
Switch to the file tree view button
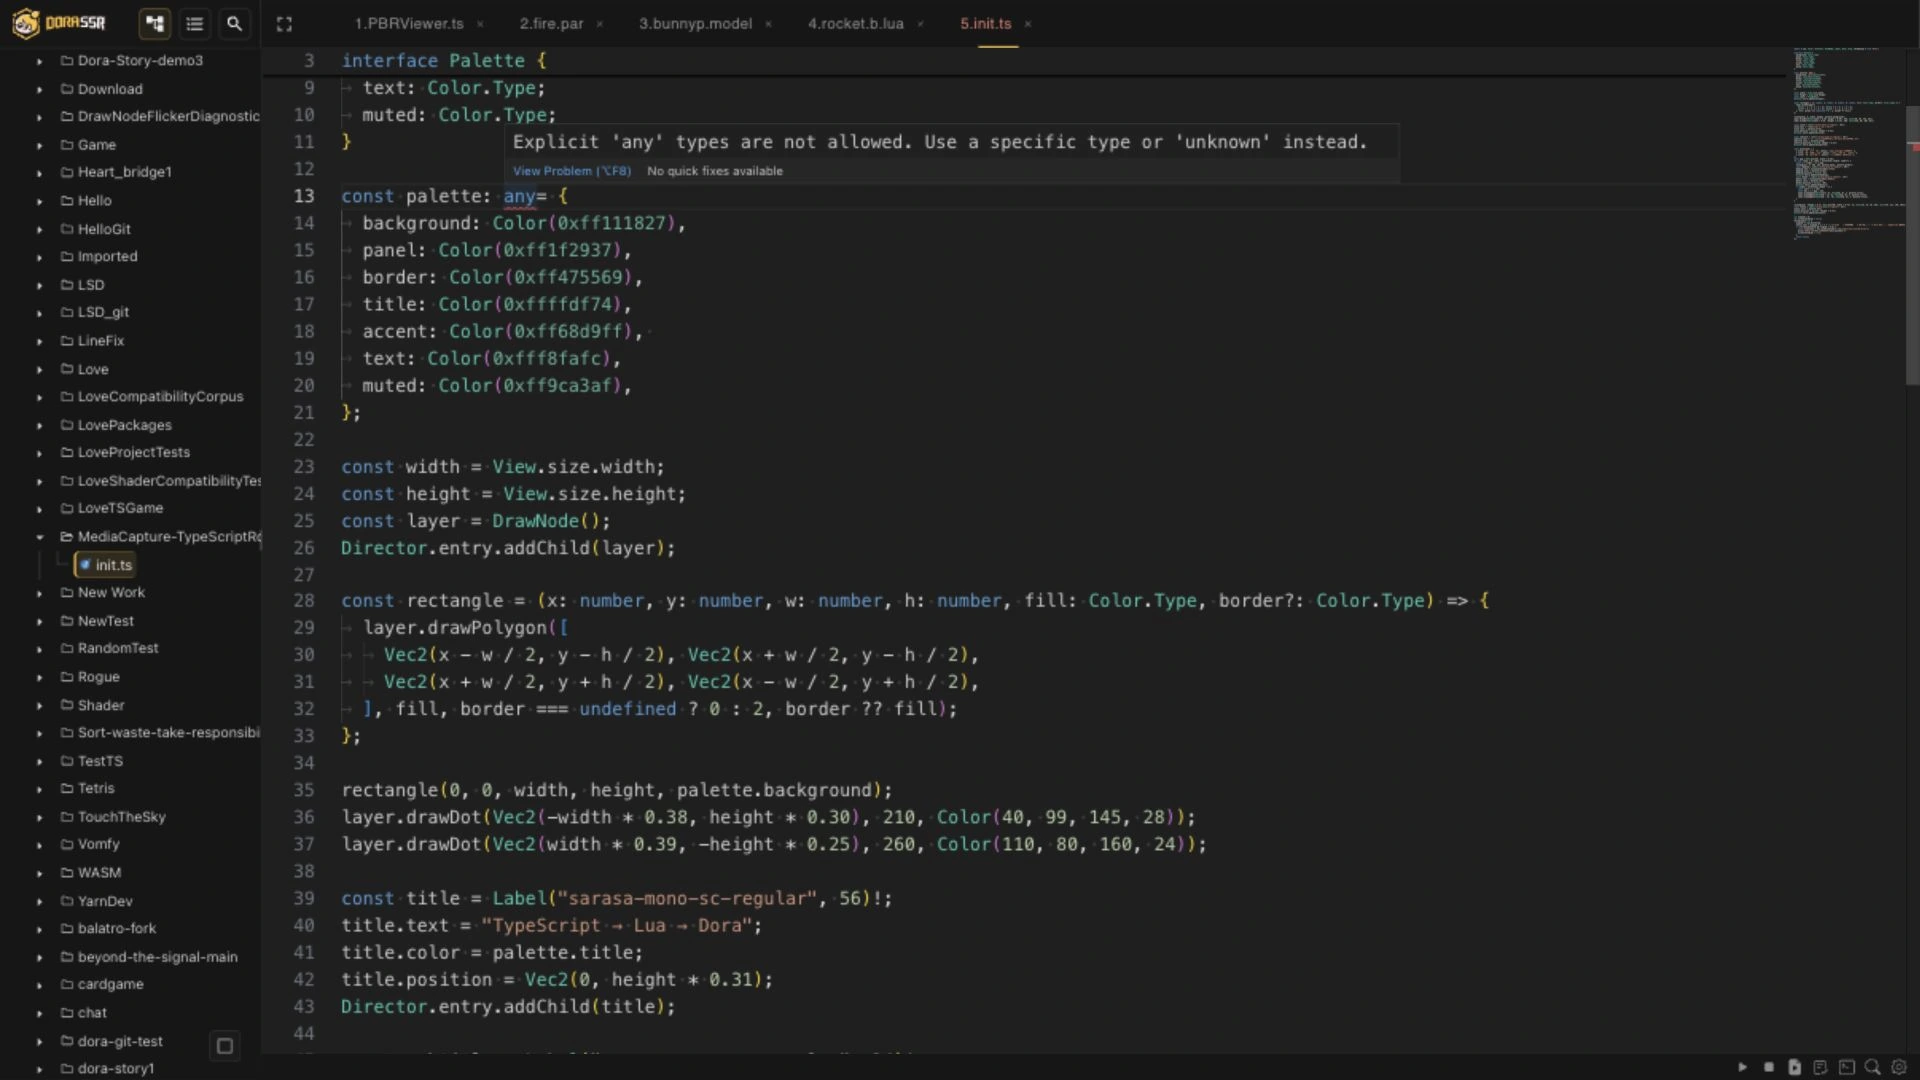pos(155,23)
